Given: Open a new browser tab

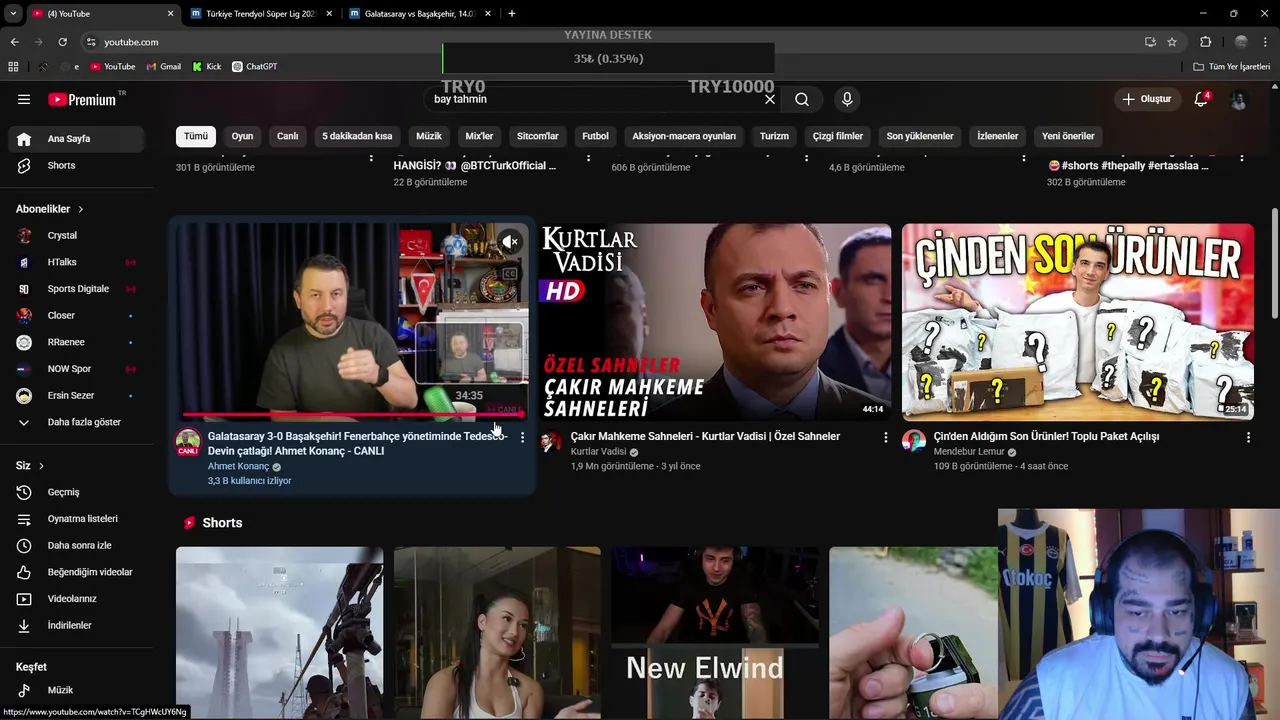Looking at the screenshot, I should pyautogui.click(x=512, y=14).
